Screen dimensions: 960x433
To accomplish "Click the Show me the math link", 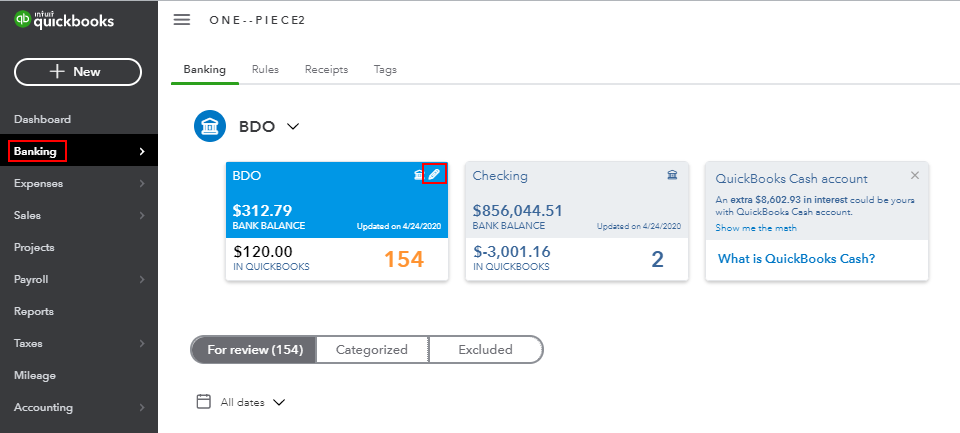I will pyautogui.click(x=756, y=228).
